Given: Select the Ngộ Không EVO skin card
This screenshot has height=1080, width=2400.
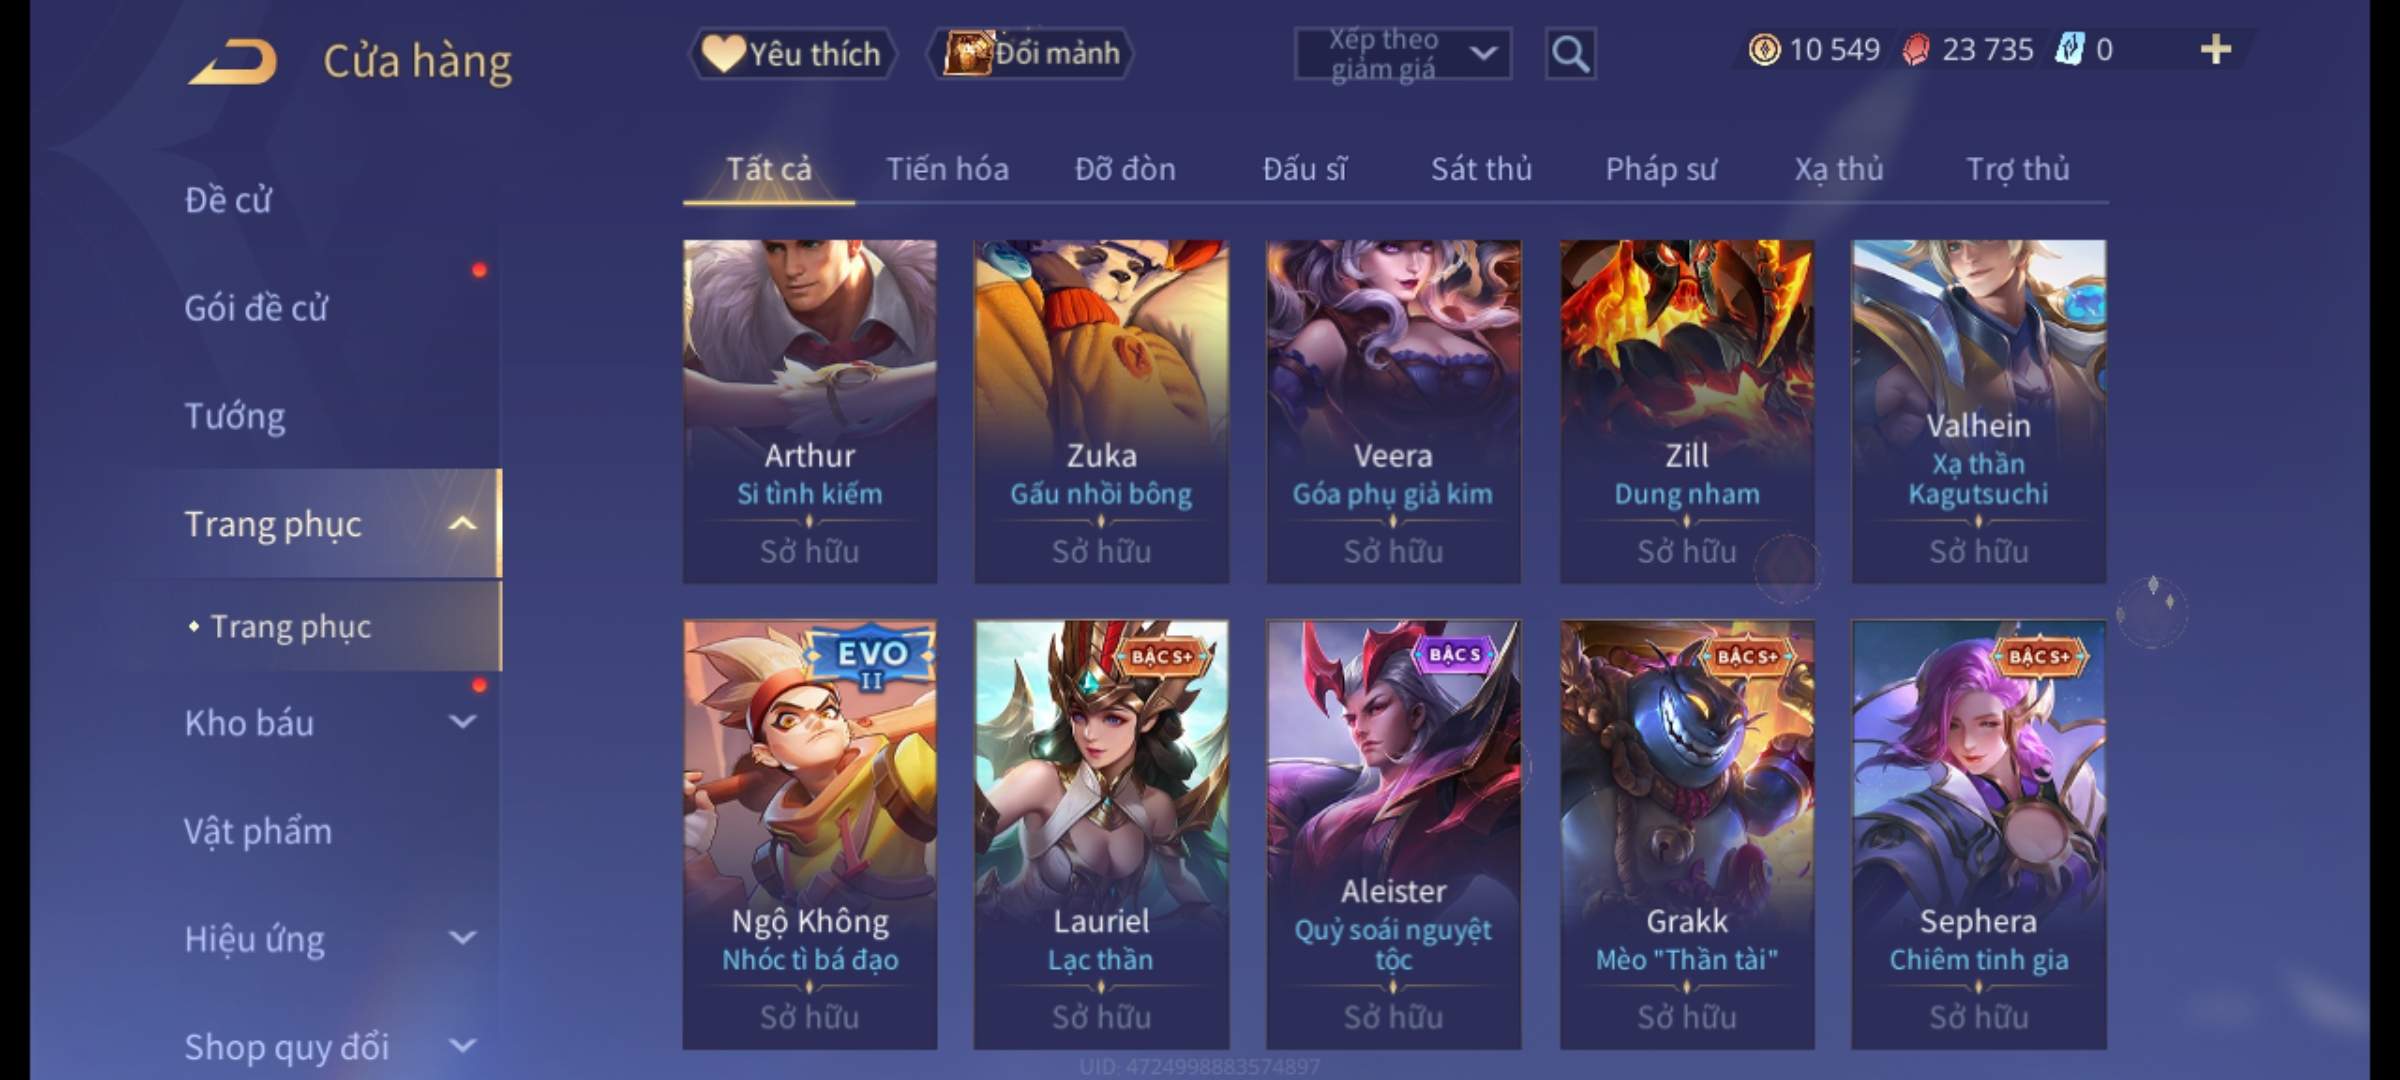Looking at the screenshot, I should pyautogui.click(x=810, y=834).
